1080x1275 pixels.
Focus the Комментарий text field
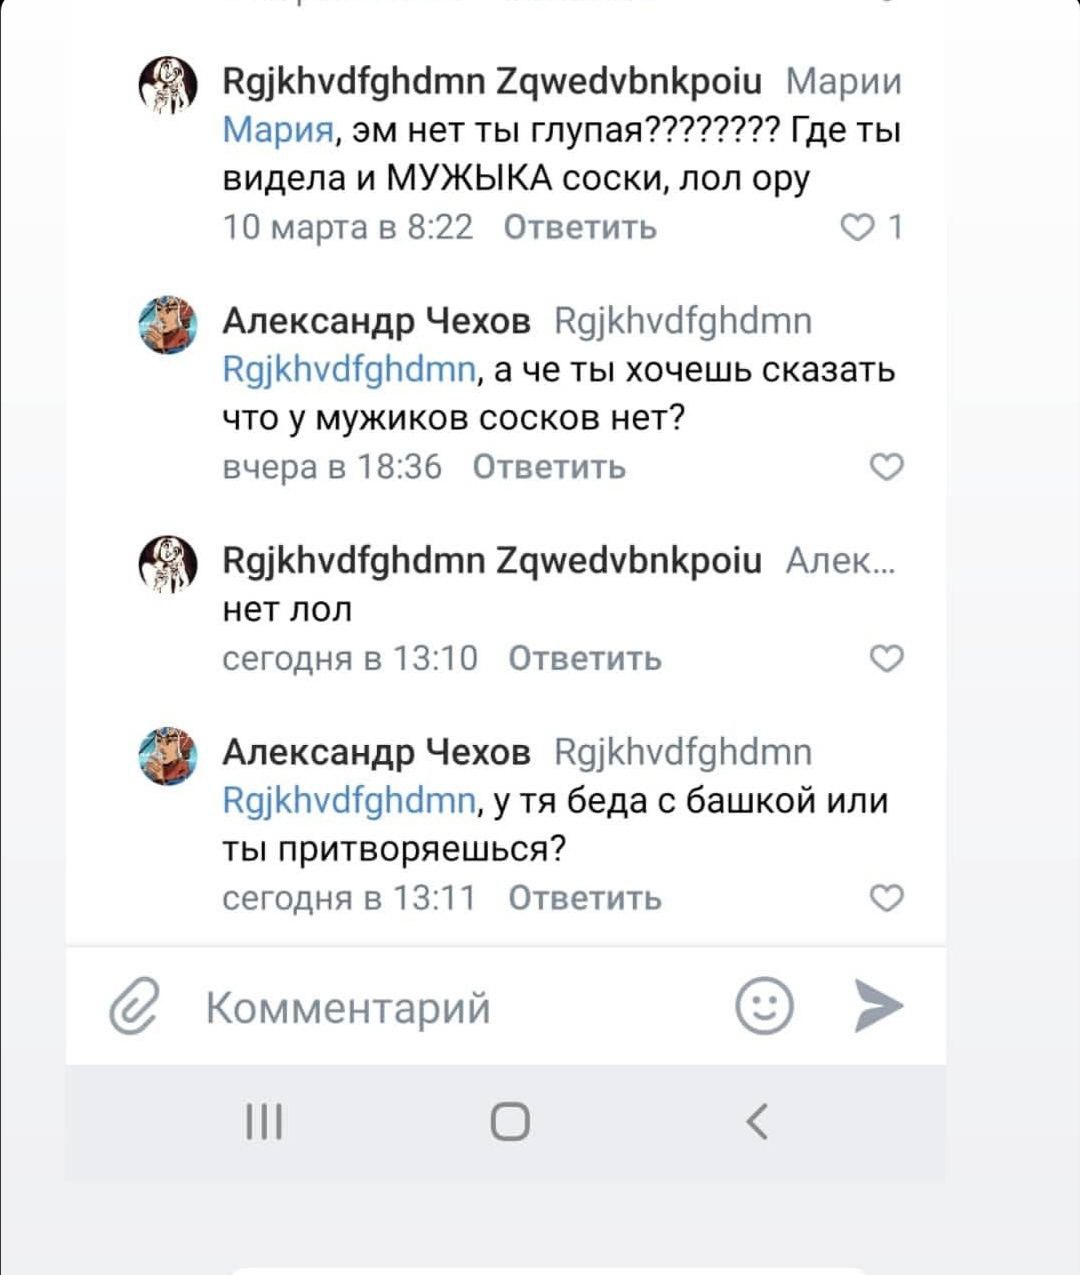pyautogui.click(x=450, y=1007)
